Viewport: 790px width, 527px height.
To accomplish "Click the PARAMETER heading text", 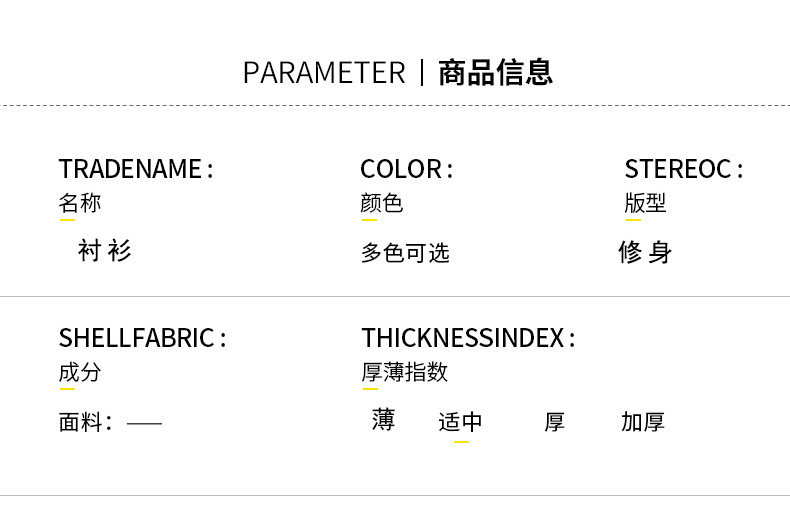I will [324, 73].
